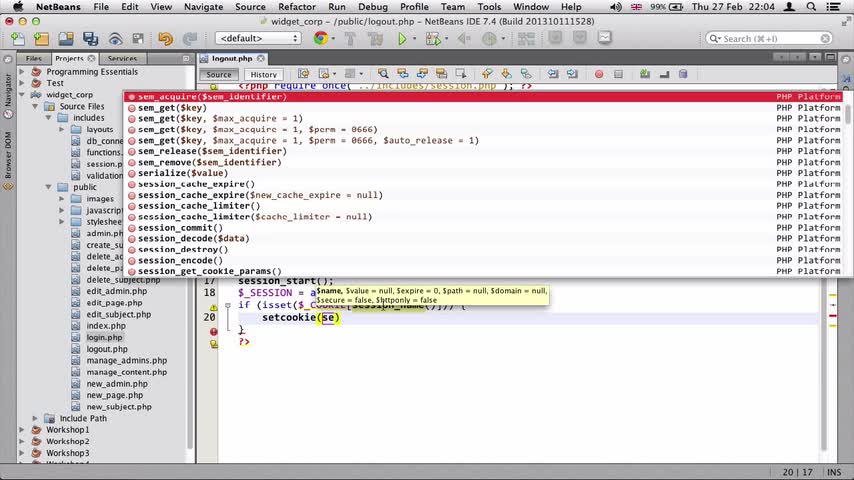Open the Run Project dropdown arrow
The height and width of the screenshot is (480, 854).
click(414, 39)
